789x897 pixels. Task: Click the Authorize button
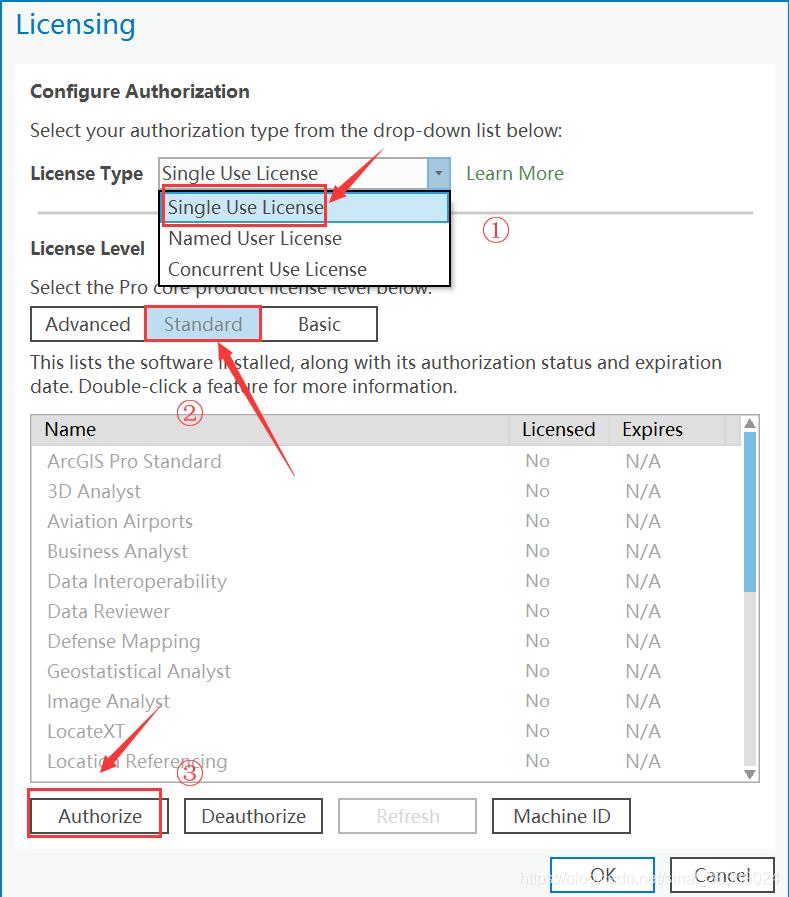[x=100, y=816]
